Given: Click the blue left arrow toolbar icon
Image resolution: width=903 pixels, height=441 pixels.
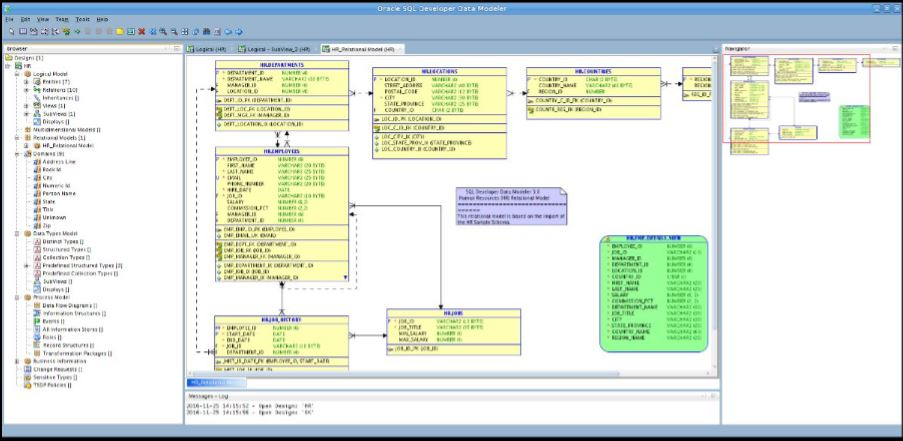Looking at the screenshot, I should point(228,32).
